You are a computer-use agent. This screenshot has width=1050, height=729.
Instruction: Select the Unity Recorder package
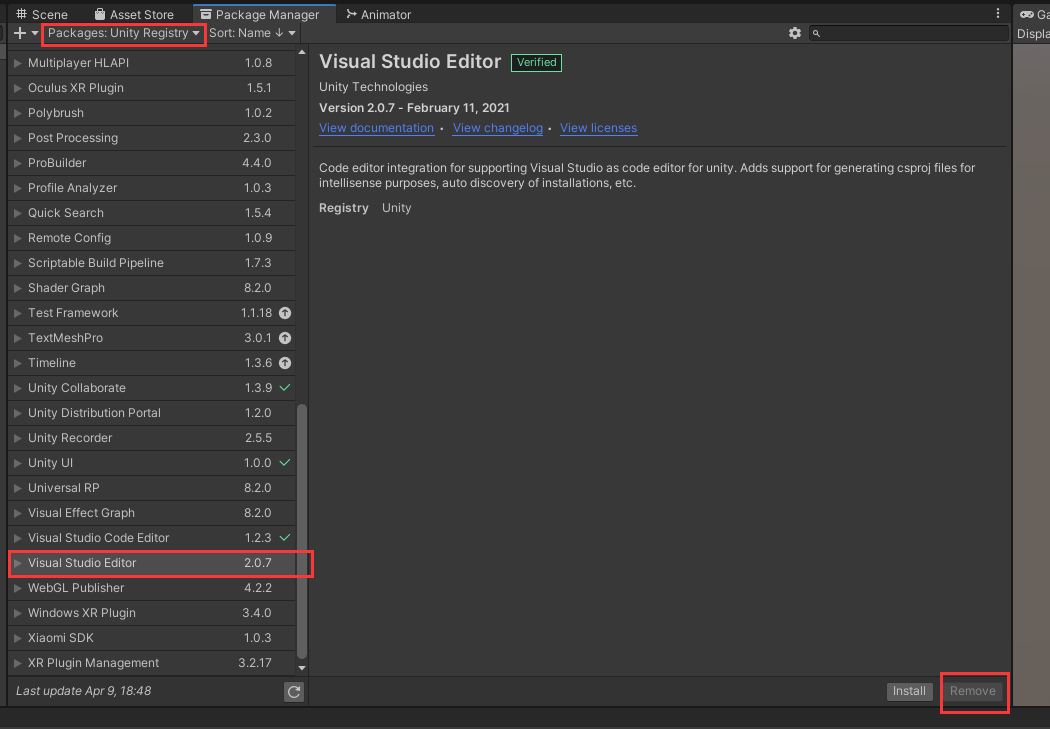point(151,438)
